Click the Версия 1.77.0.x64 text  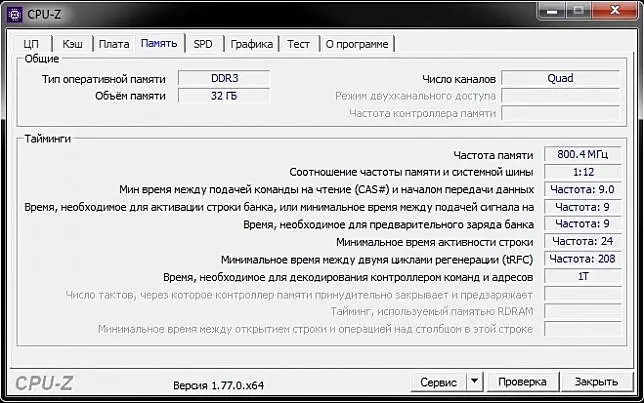coord(218,385)
